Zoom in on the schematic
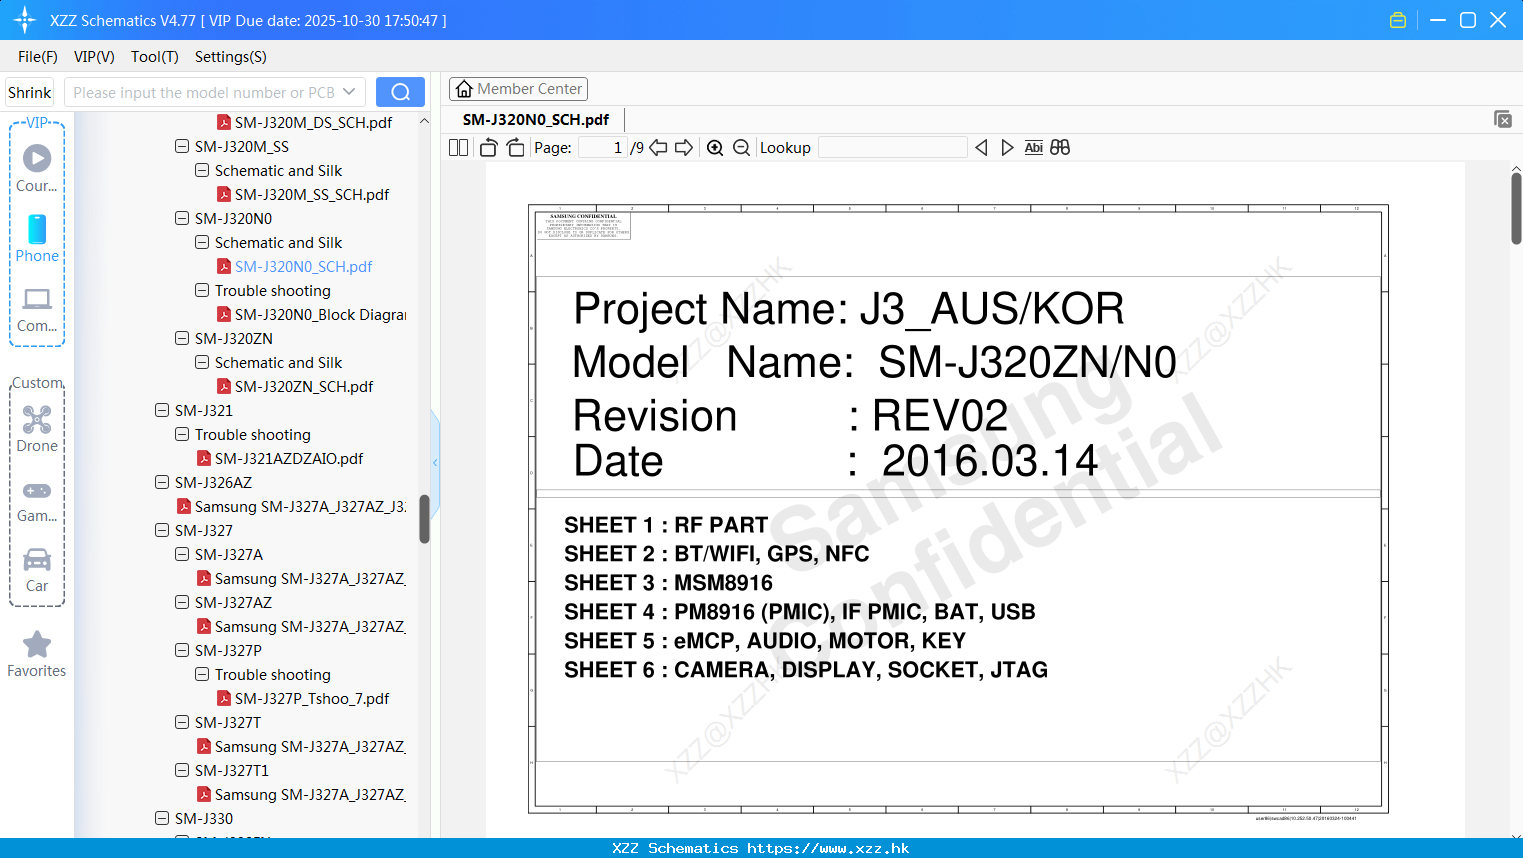 point(715,147)
